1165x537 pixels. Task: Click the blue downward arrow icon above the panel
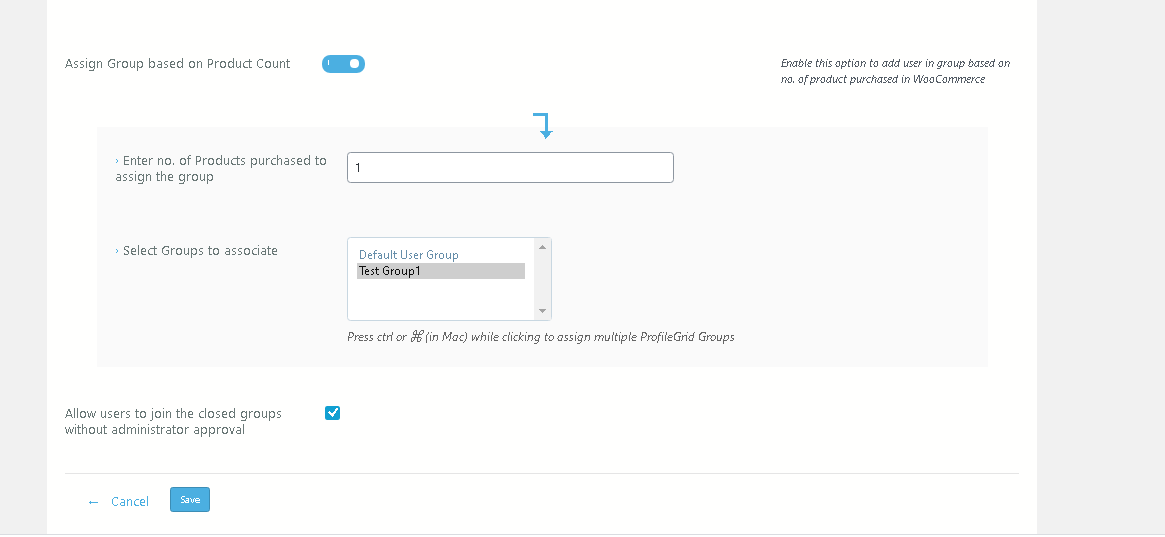[543, 126]
